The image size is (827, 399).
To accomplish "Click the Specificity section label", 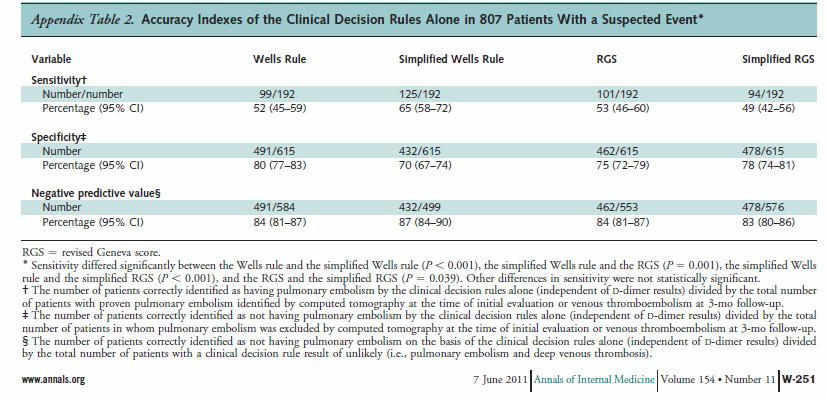I will click(59, 137).
